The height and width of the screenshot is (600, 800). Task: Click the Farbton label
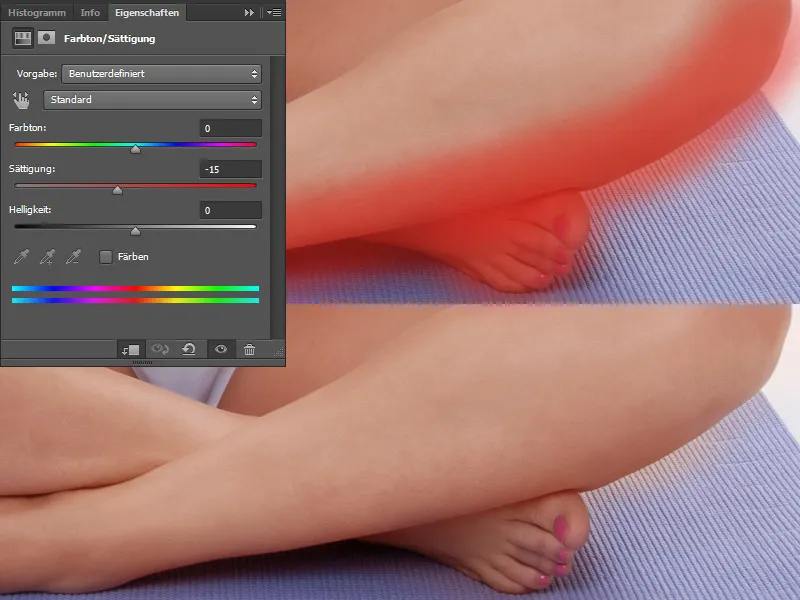point(28,128)
